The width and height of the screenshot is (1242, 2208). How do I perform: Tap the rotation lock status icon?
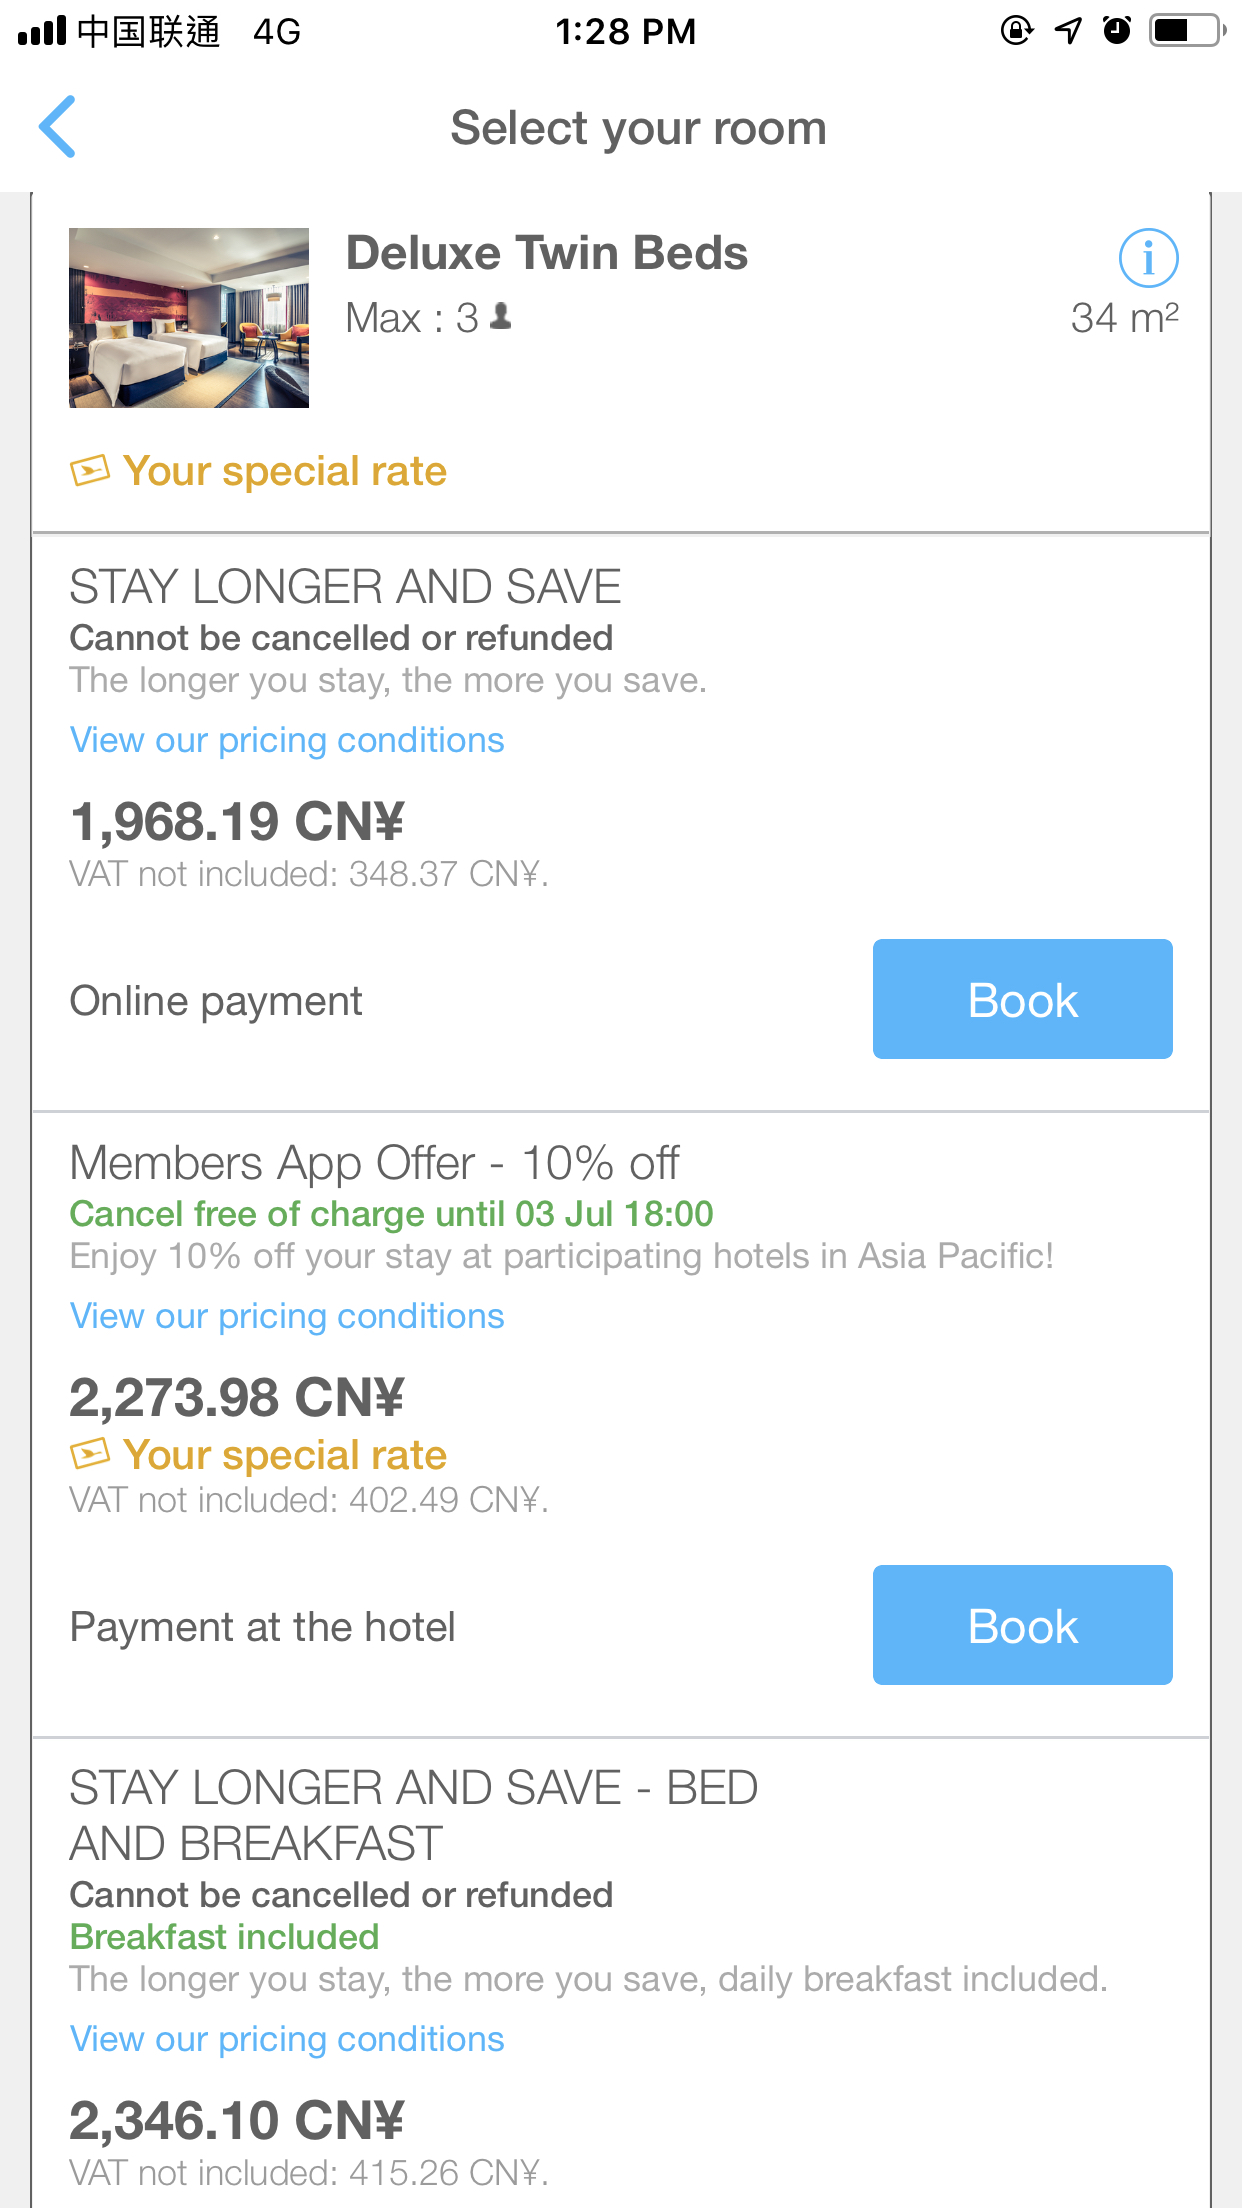click(x=1016, y=31)
